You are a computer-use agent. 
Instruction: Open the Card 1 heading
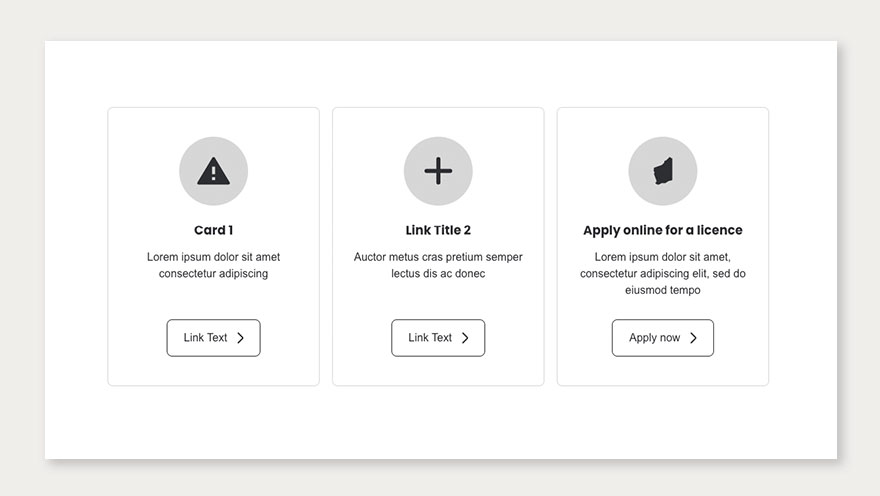(x=213, y=230)
